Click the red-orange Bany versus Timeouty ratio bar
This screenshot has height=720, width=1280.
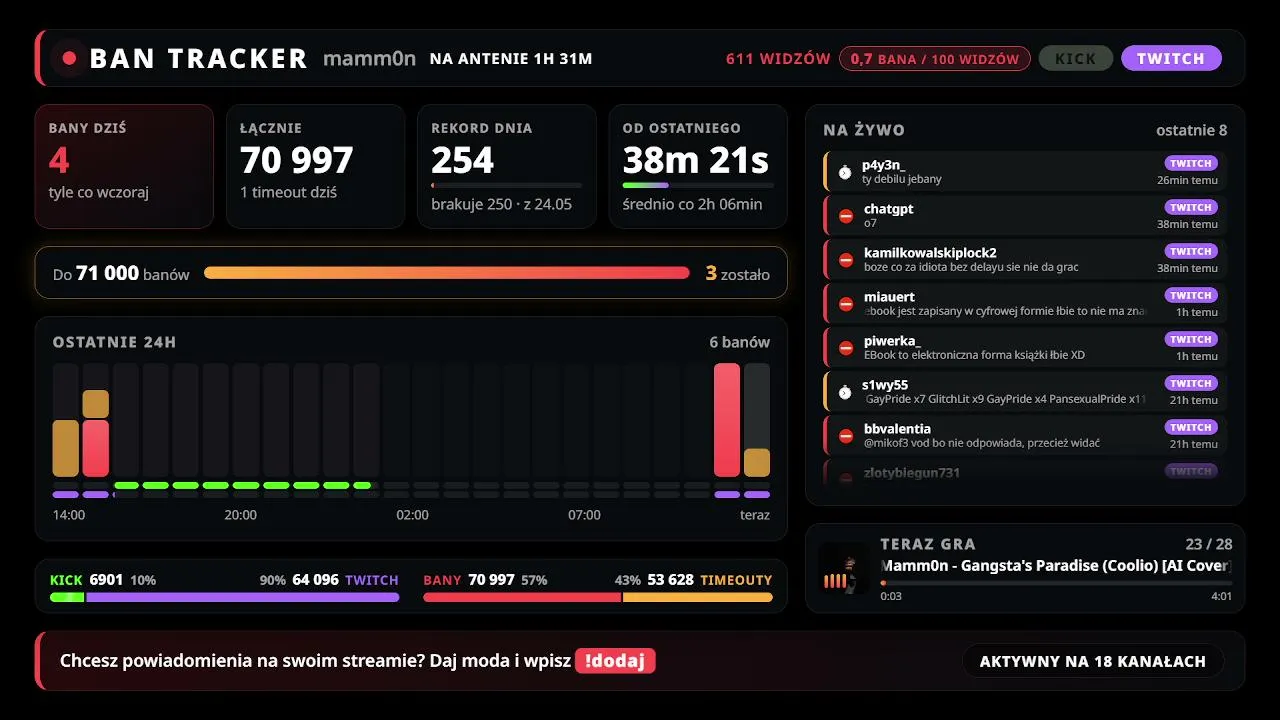(598, 597)
